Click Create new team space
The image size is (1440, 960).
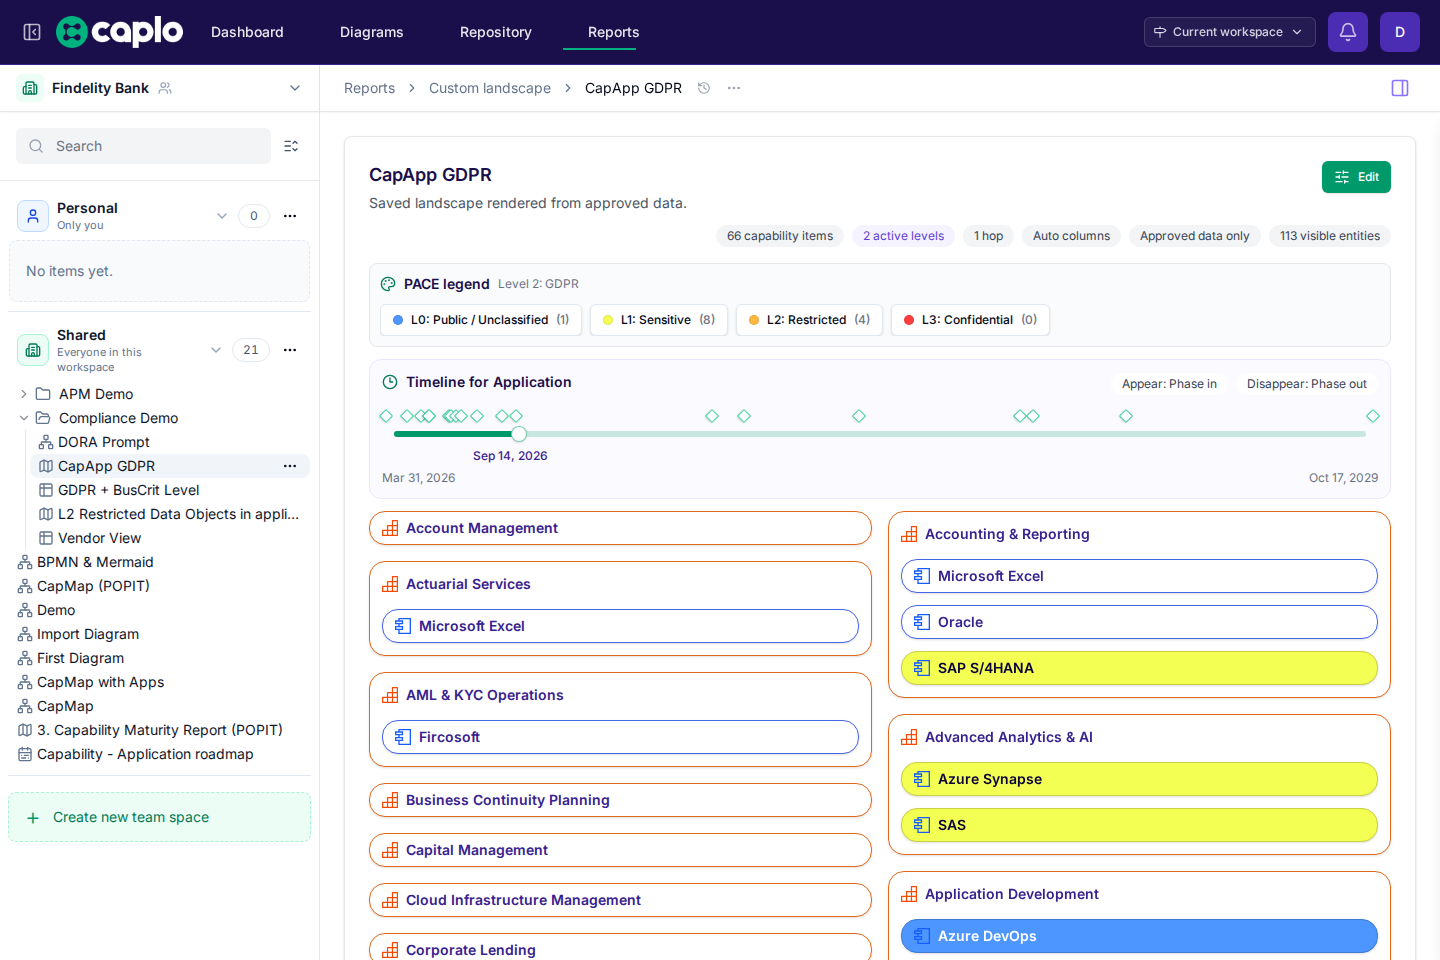click(159, 817)
